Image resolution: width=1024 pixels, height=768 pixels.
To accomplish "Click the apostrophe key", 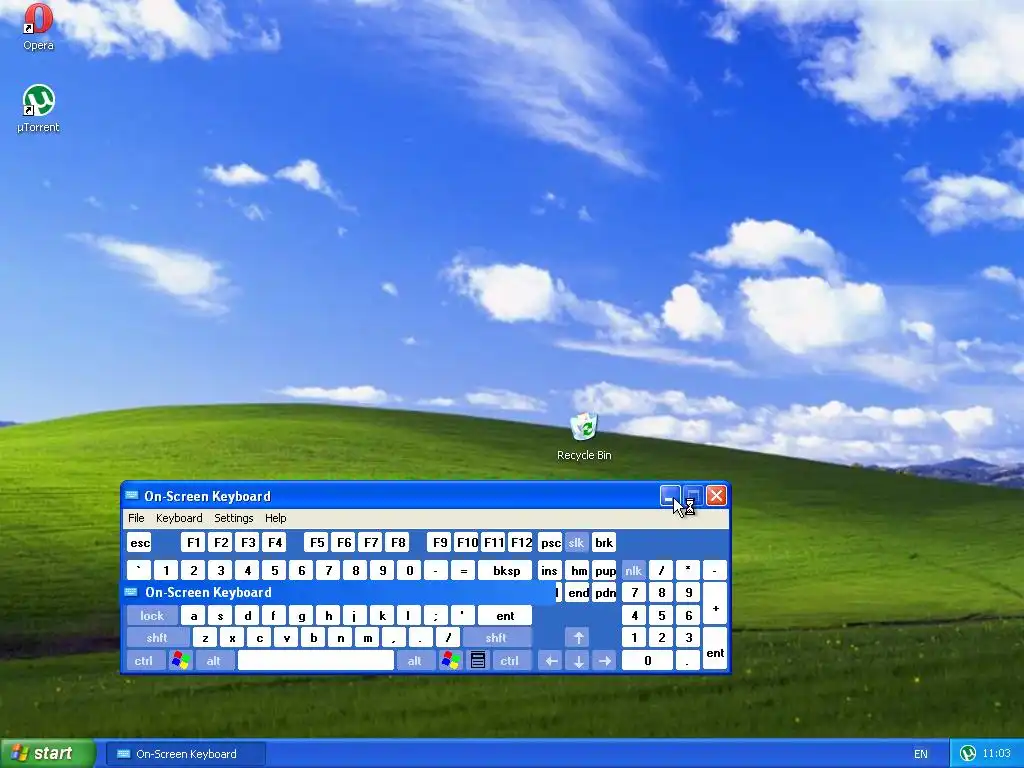I will [462, 616].
